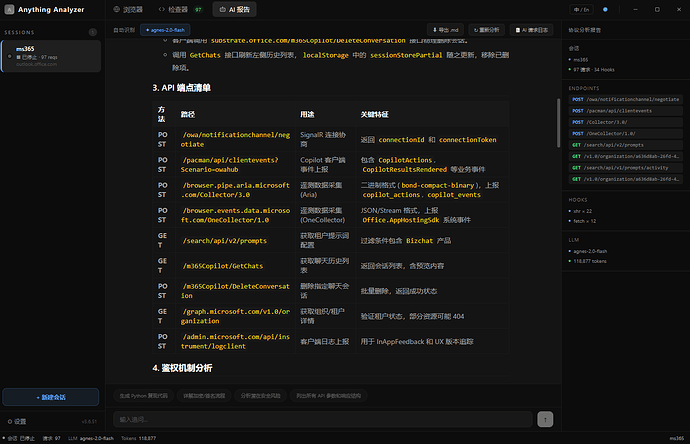Click the fetch × 12 hook entry
The height and width of the screenshot is (444, 690).
(584, 221)
